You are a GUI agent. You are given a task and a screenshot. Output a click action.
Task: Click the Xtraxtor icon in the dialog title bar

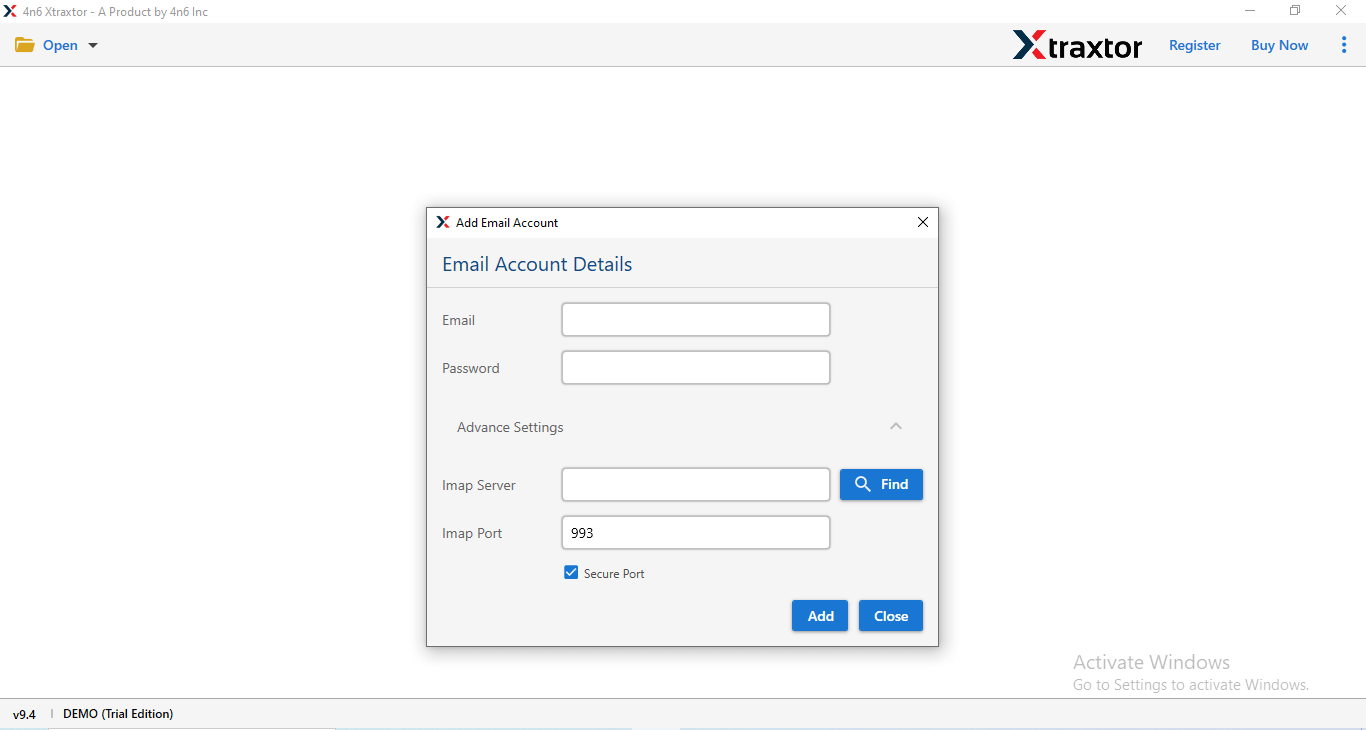(x=443, y=222)
